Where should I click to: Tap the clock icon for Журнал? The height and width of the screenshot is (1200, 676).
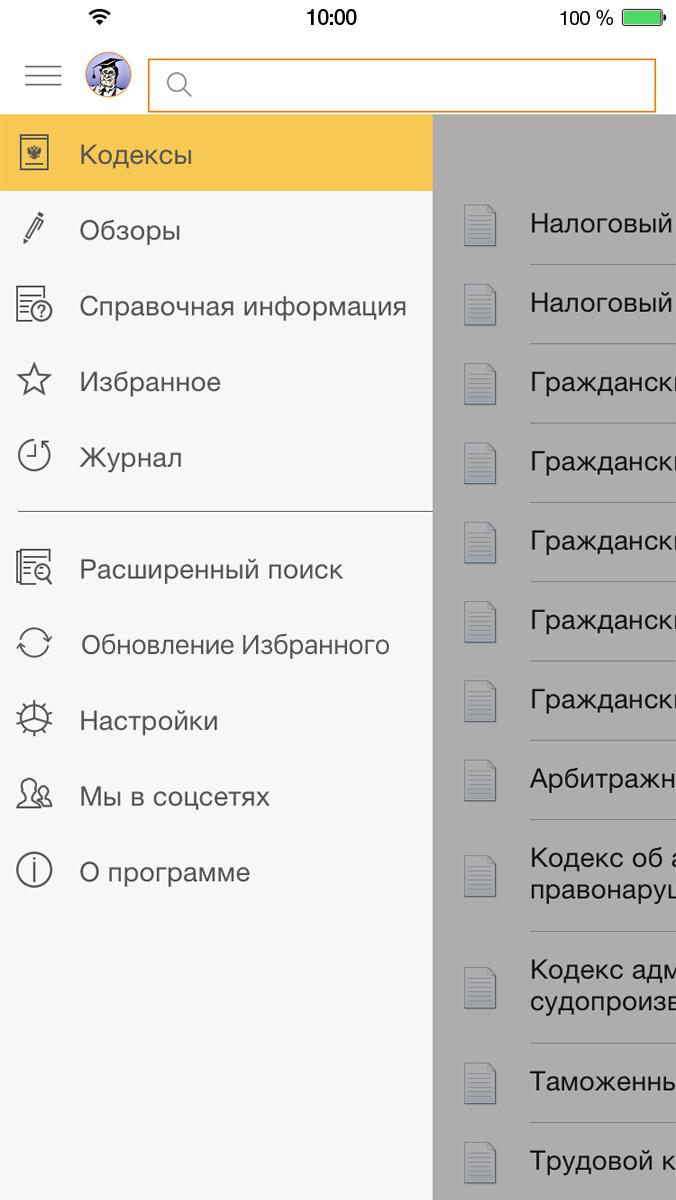[x=35, y=457]
